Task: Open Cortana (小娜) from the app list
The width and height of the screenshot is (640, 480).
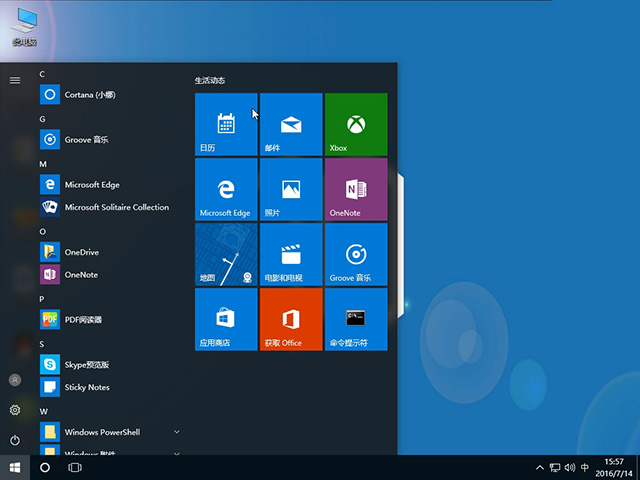Action: click(x=90, y=94)
